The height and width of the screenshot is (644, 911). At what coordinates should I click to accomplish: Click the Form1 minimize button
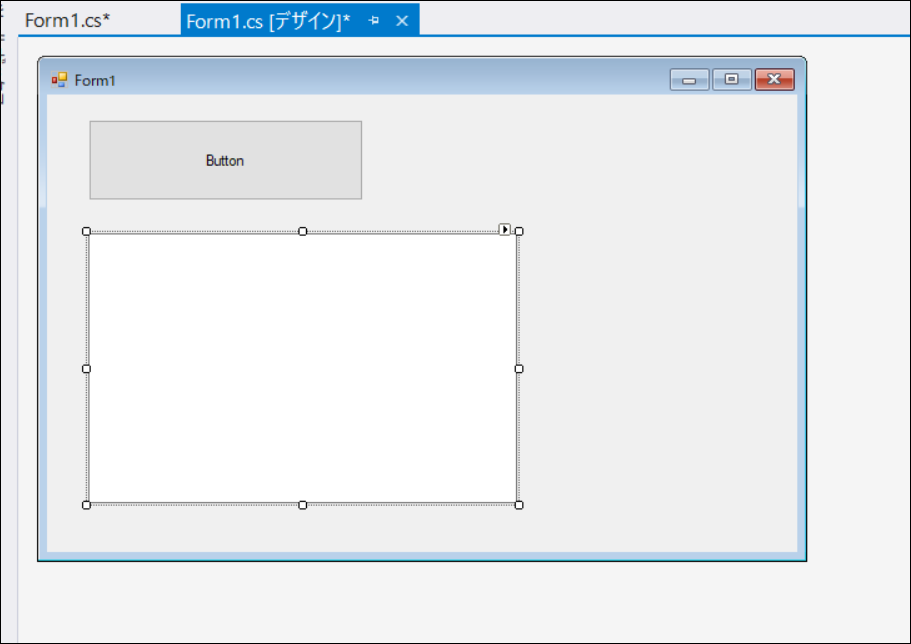coord(689,80)
